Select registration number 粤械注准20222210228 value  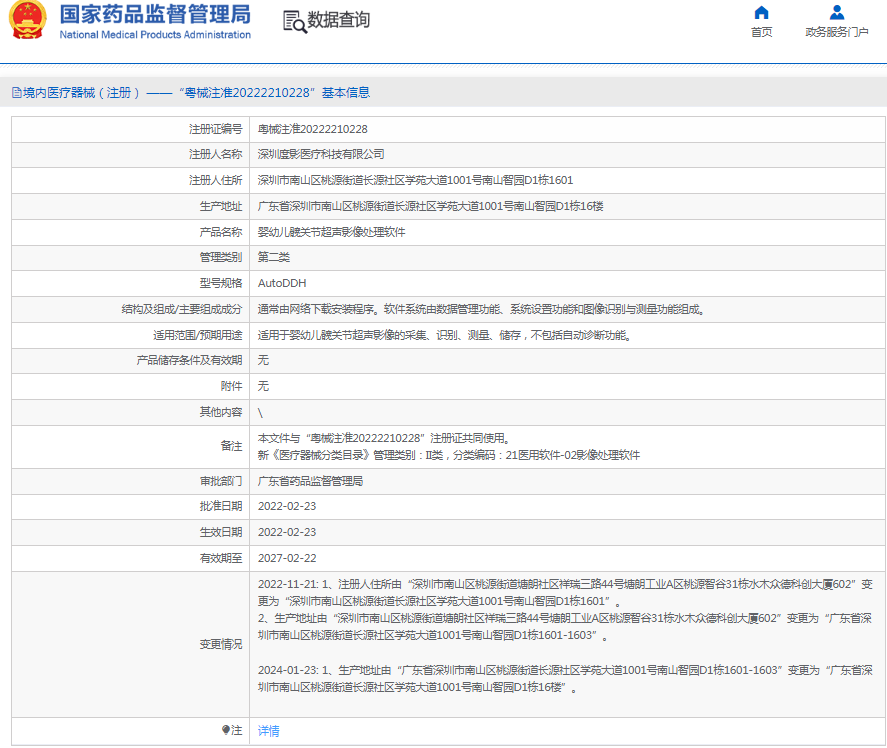coord(312,129)
